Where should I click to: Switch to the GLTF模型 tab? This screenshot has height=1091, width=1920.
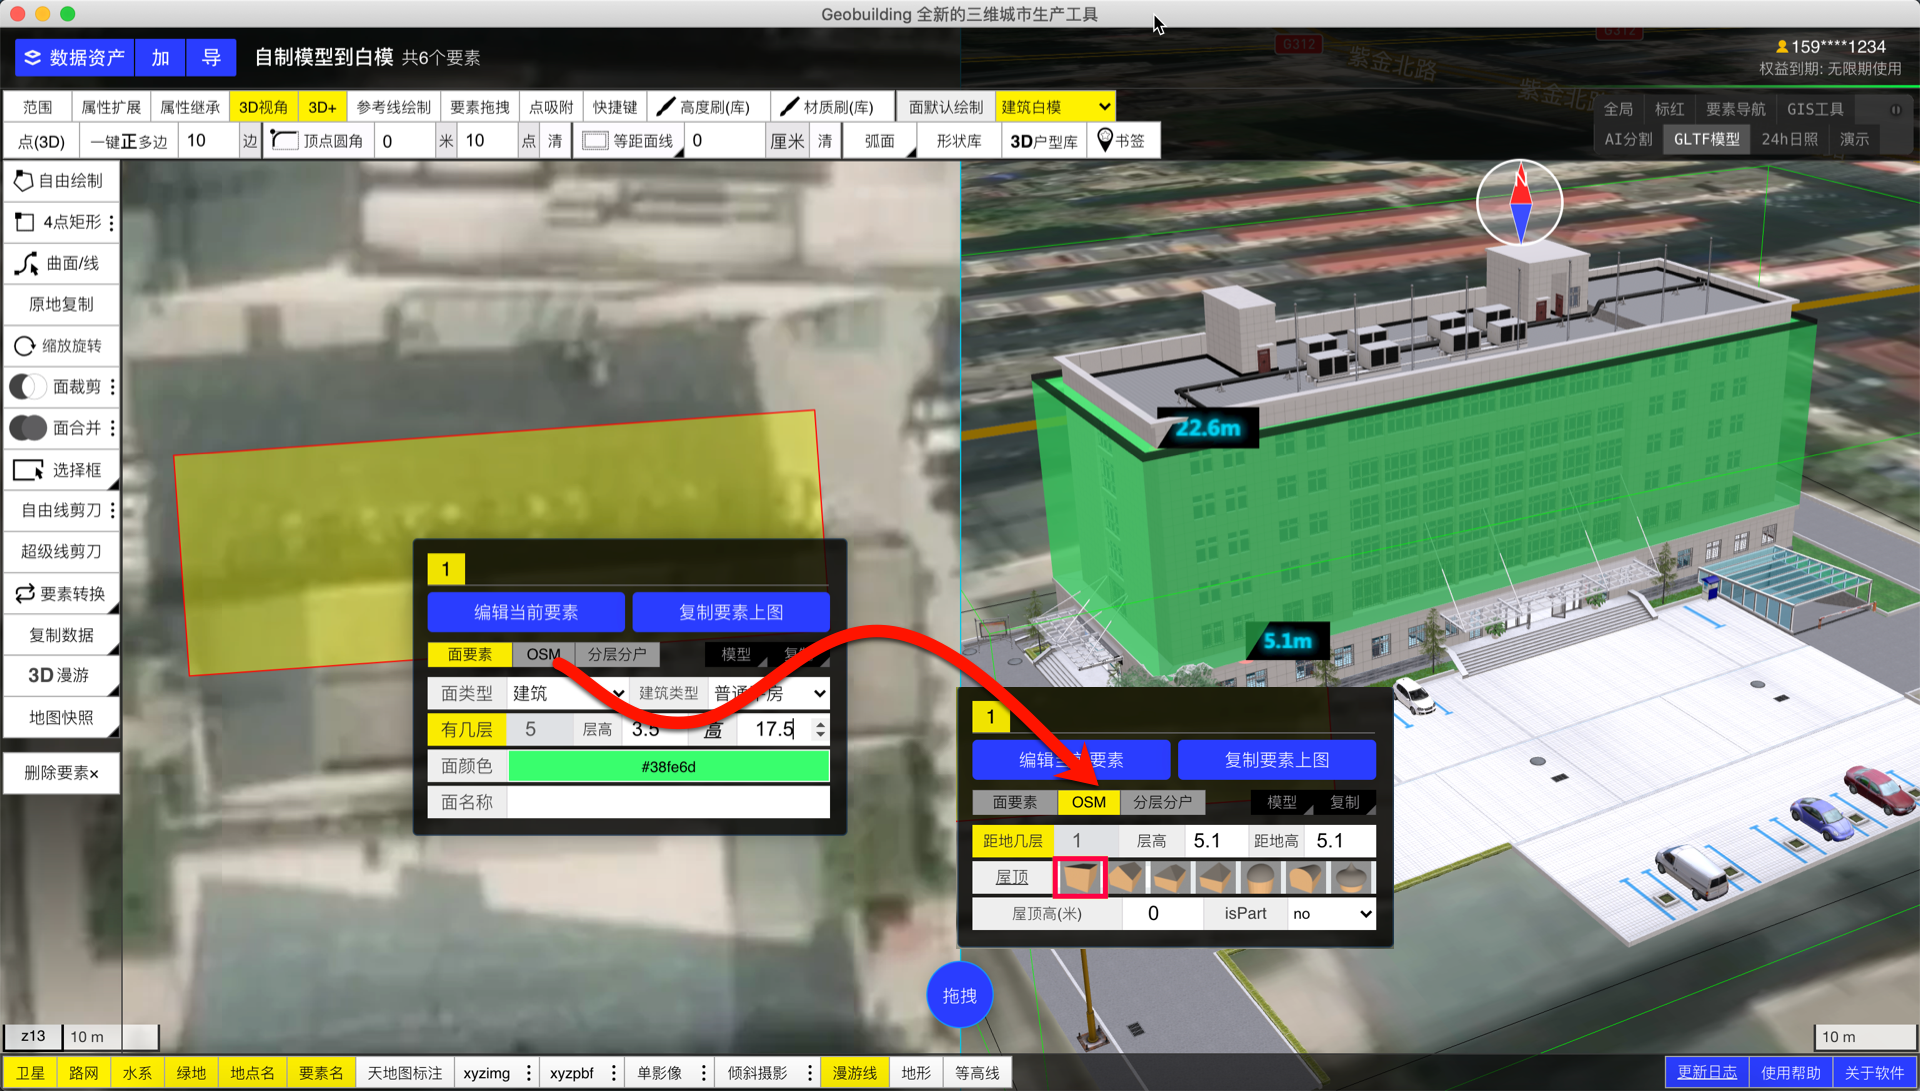coord(1706,139)
